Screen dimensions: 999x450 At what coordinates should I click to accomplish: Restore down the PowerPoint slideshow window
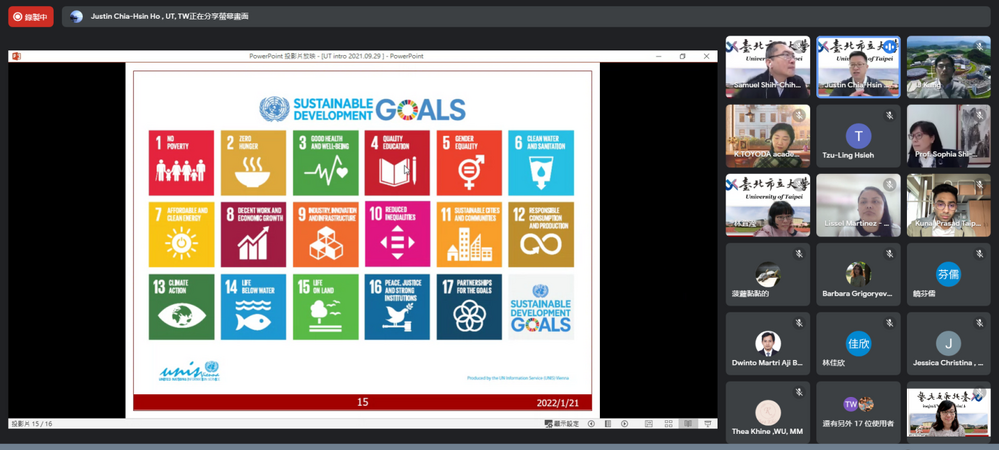coord(682,56)
